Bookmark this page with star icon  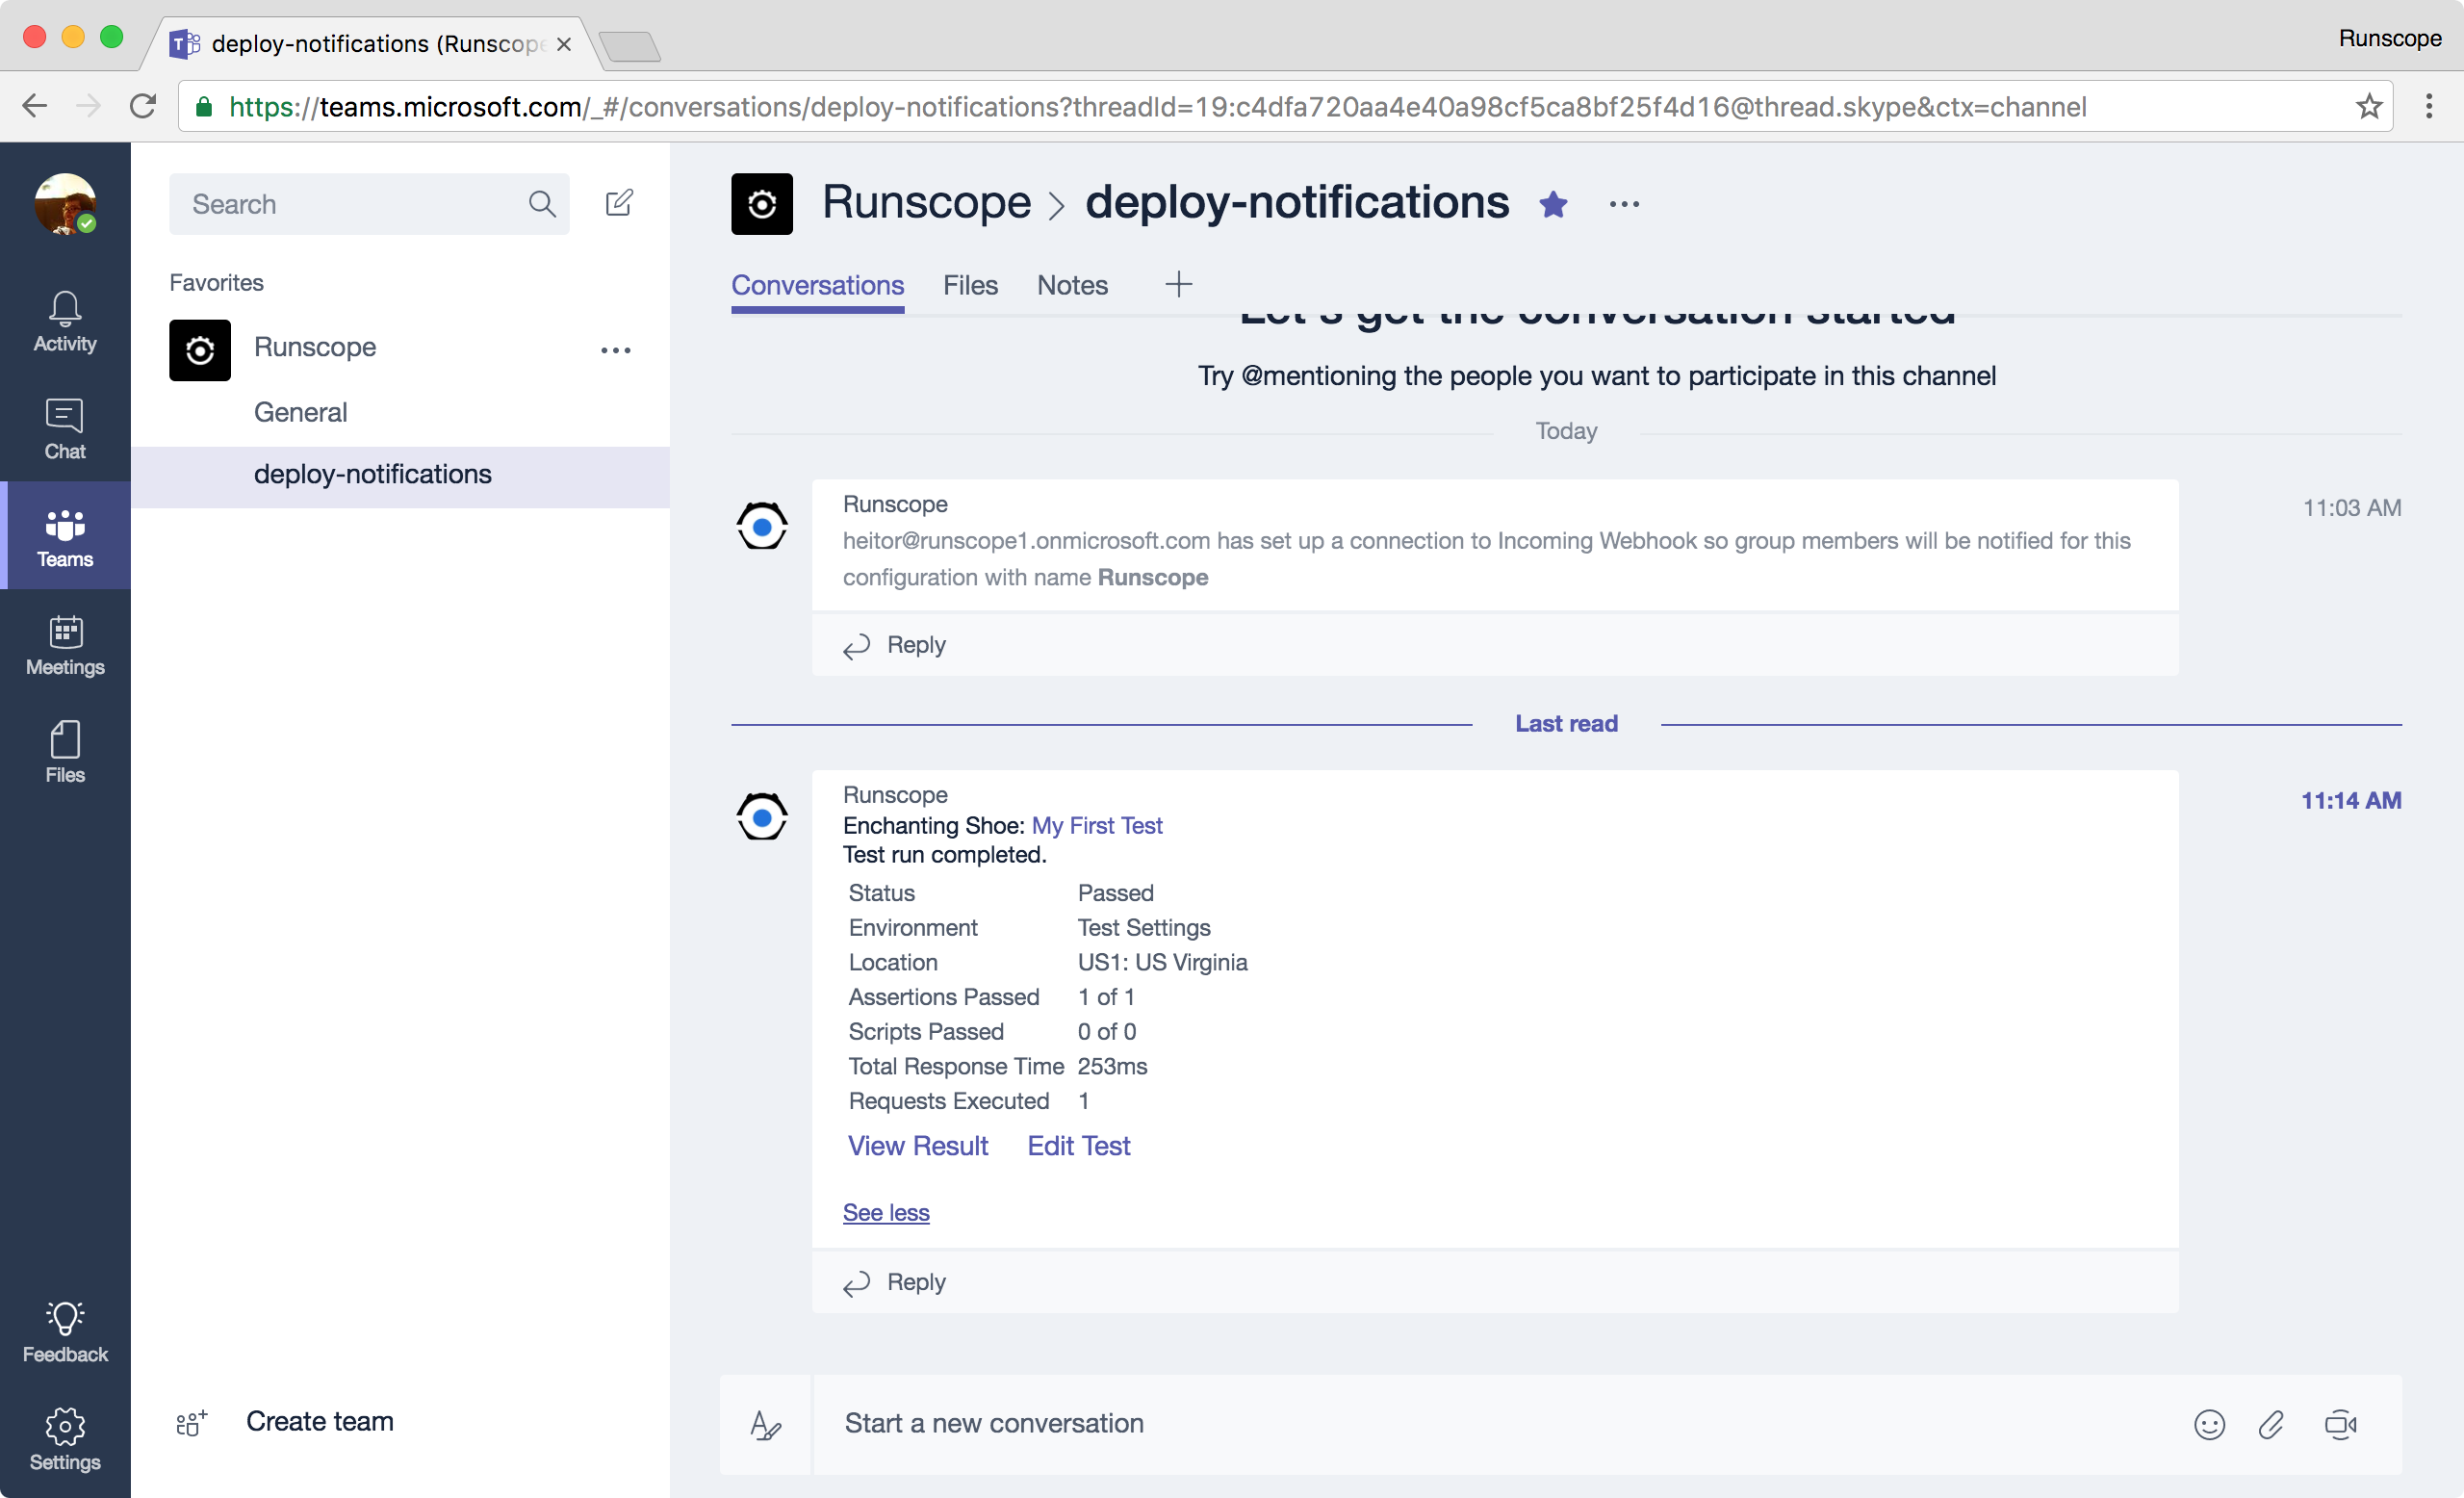[x=2368, y=106]
